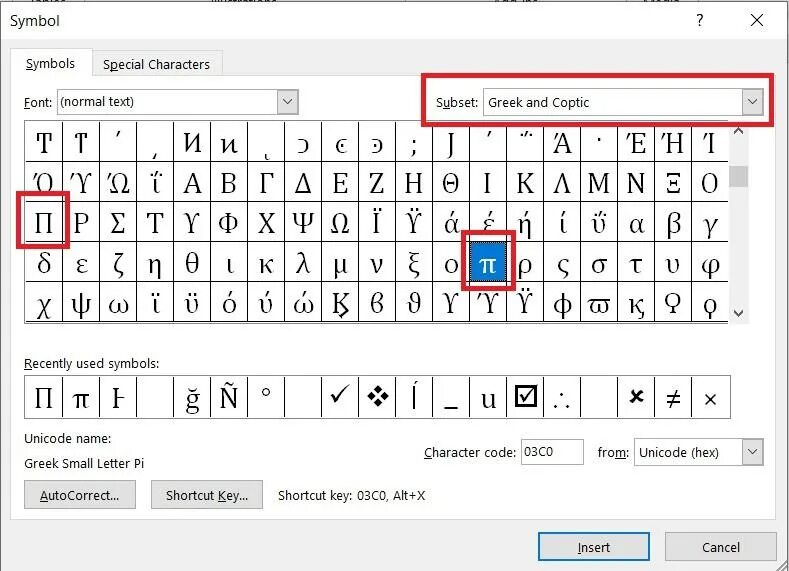Choose small pi π from recently used symbols
Screen dimensions: 789x571
click(81, 397)
